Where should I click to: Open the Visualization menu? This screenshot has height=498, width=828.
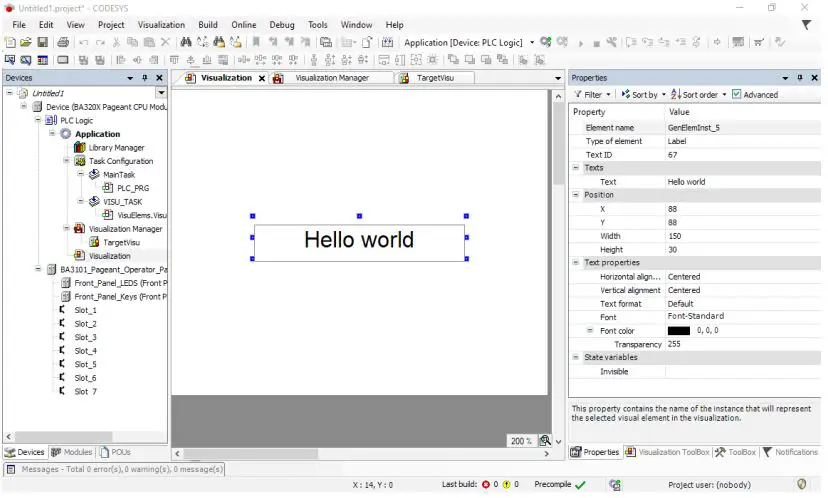(161, 25)
